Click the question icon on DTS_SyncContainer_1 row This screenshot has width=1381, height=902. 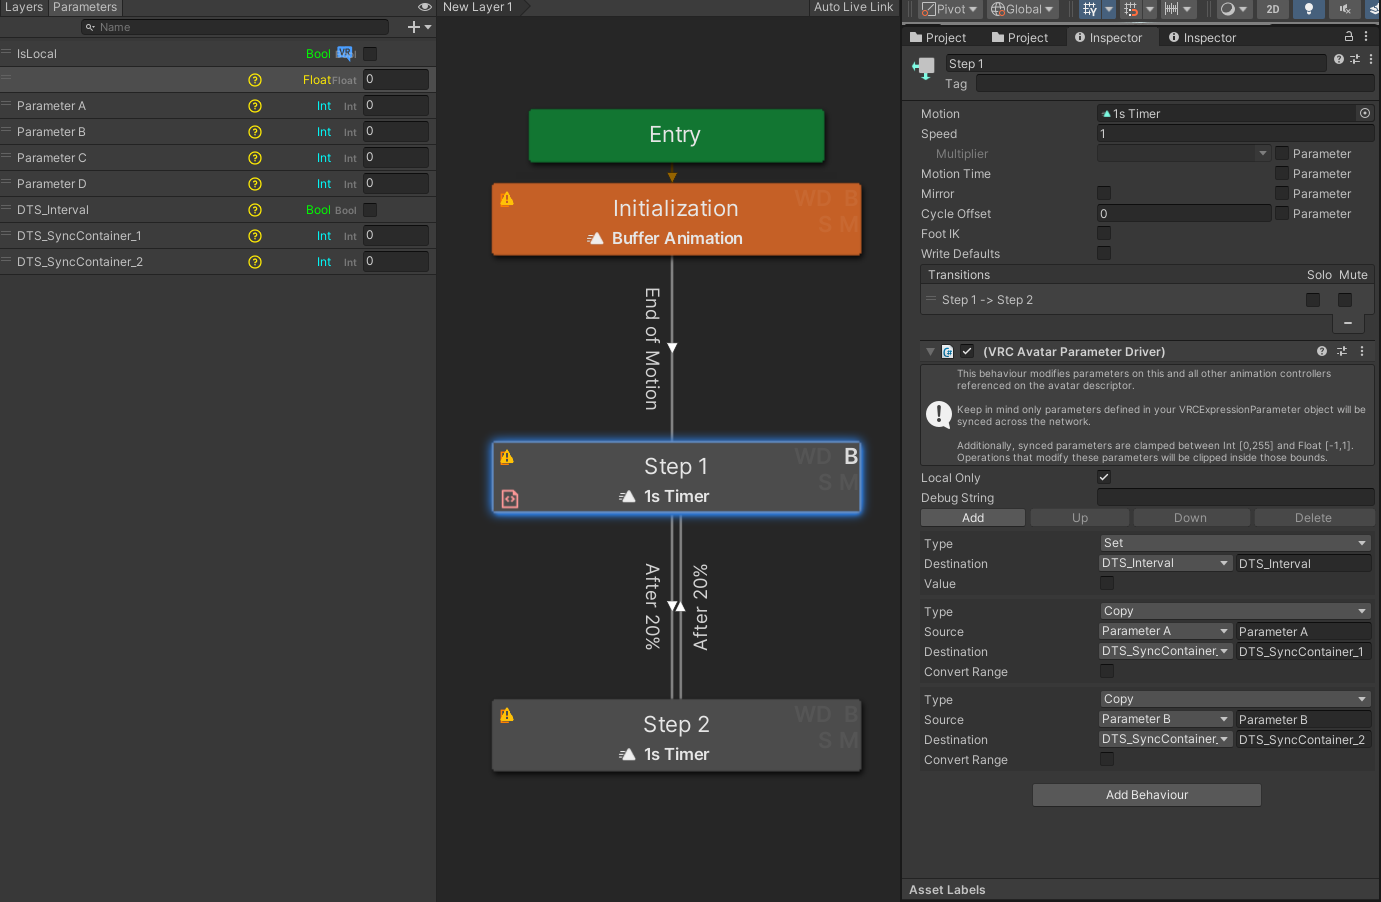coord(255,236)
